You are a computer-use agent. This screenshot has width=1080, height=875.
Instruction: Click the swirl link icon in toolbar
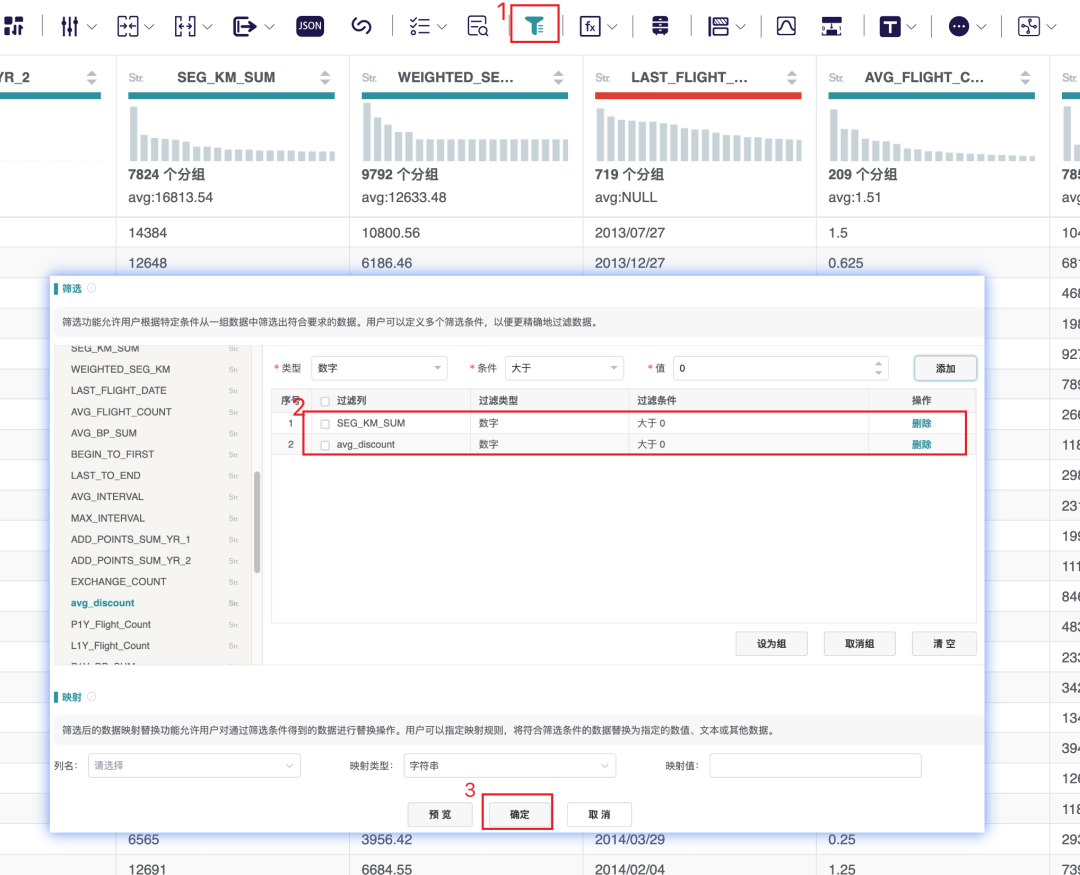362,26
